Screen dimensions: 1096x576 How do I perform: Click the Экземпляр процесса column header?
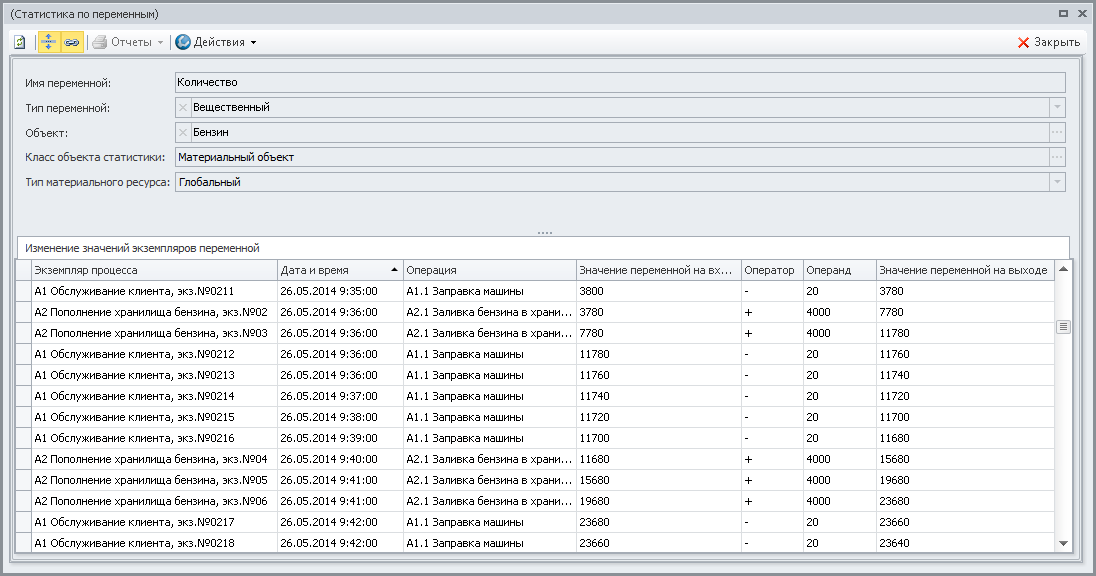(154, 270)
